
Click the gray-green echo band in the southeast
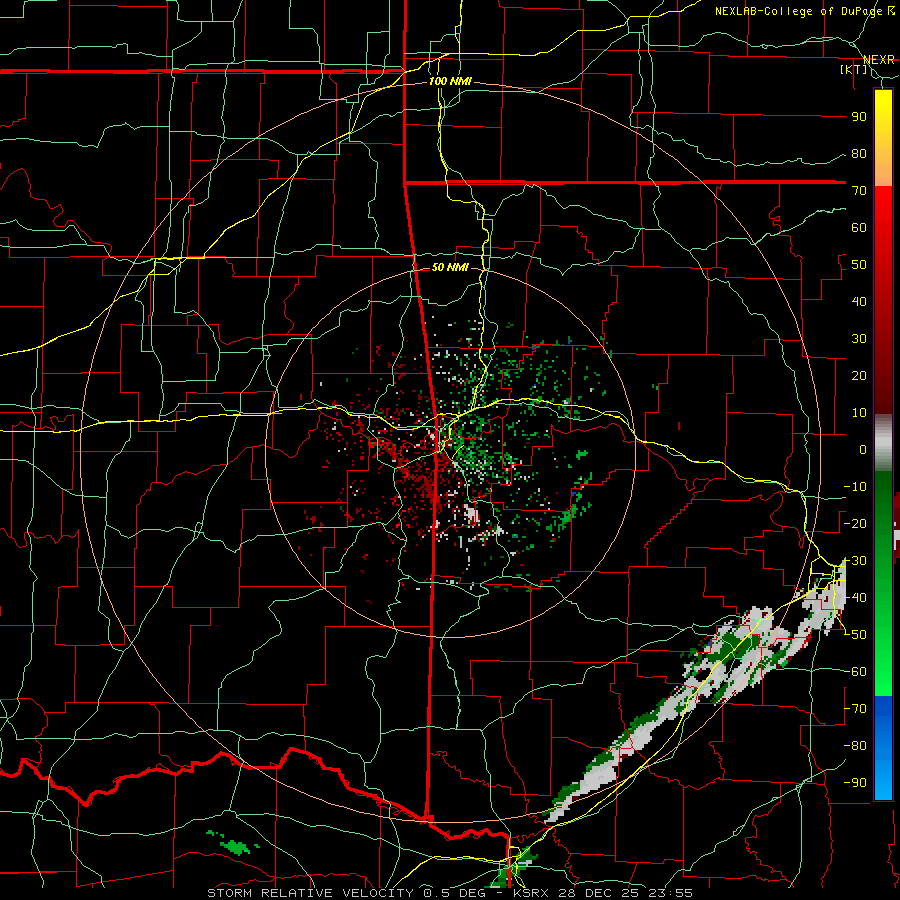(x=695, y=692)
